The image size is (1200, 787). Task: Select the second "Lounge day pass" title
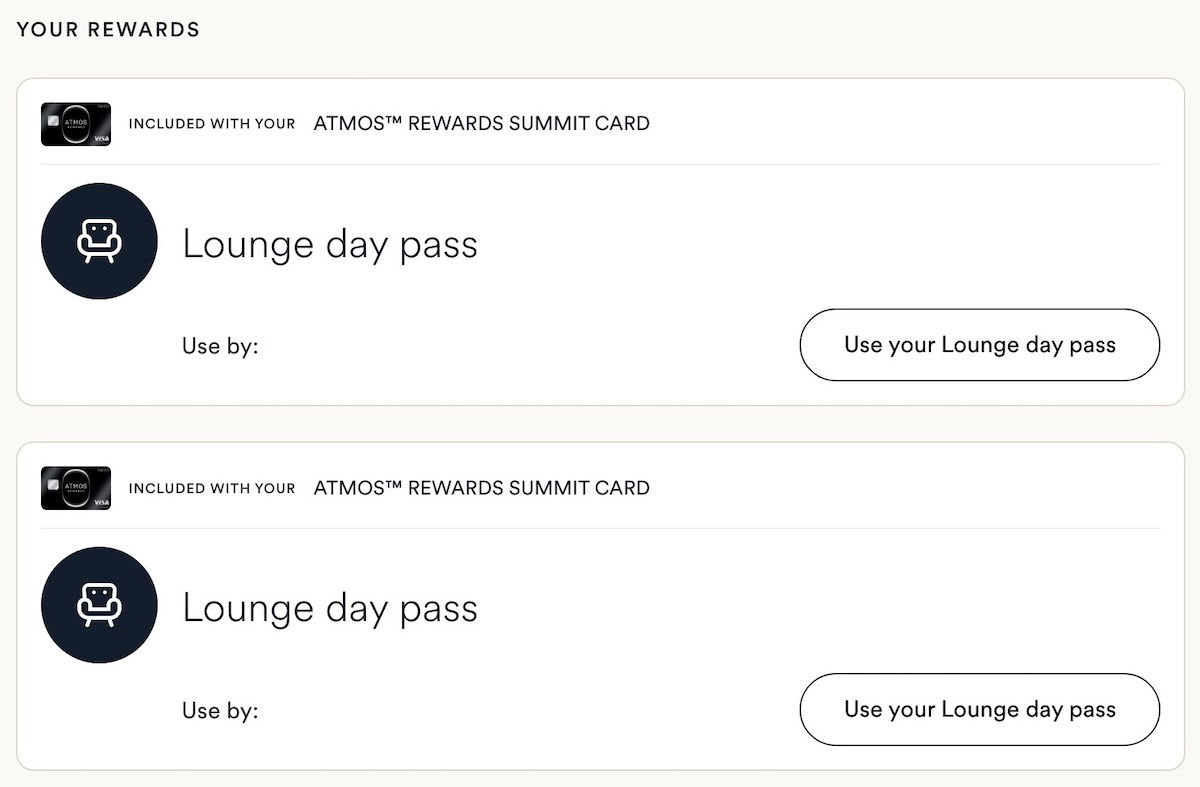(329, 609)
